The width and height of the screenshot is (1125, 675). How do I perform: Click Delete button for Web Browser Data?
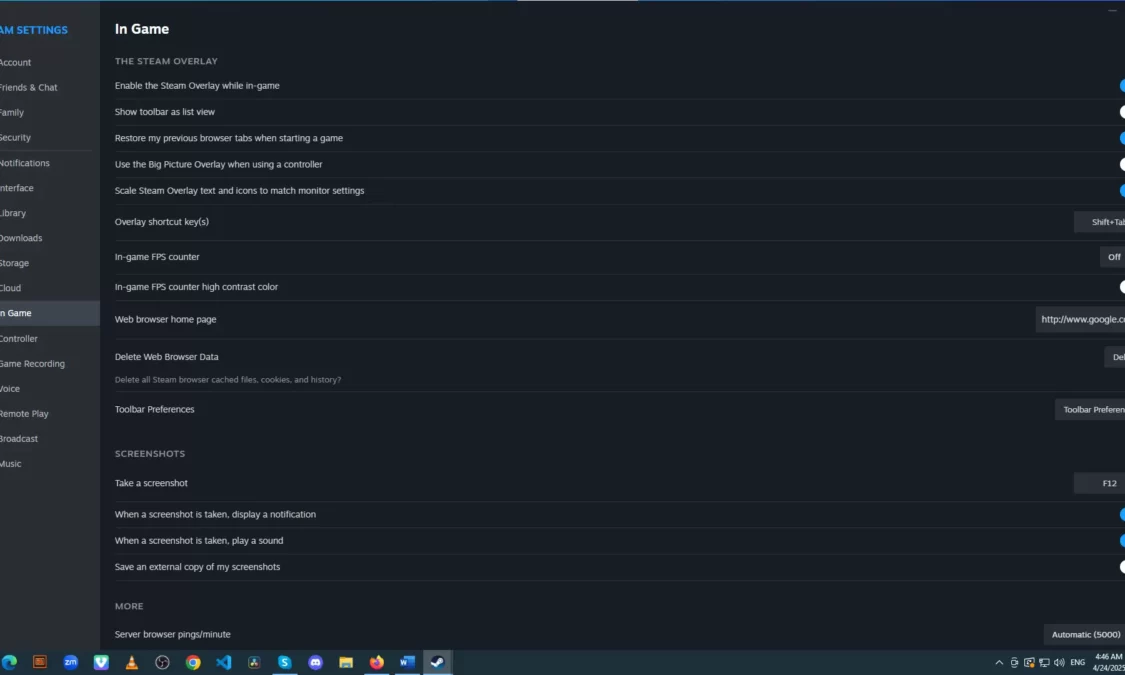[1114, 357]
